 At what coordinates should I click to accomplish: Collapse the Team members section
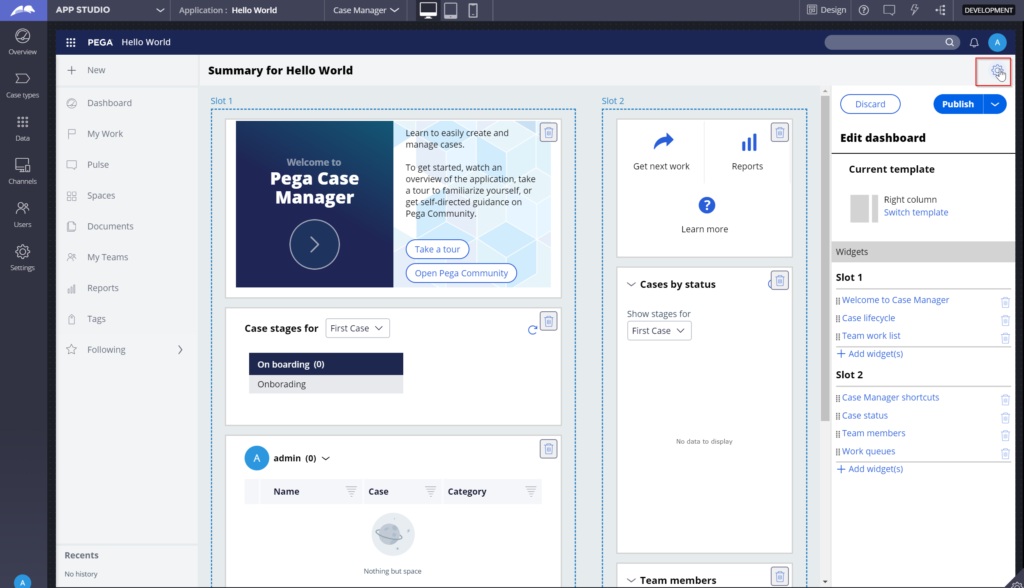coord(631,580)
